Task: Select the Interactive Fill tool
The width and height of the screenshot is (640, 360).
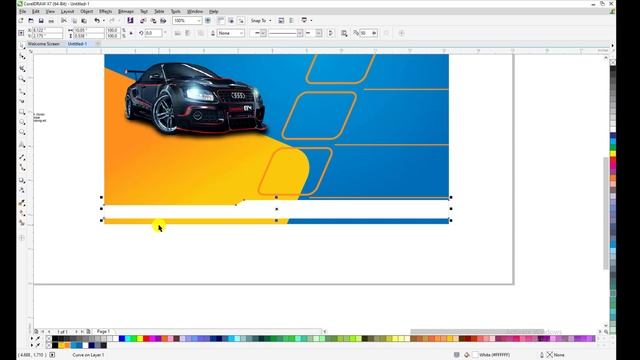Action: point(22,213)
